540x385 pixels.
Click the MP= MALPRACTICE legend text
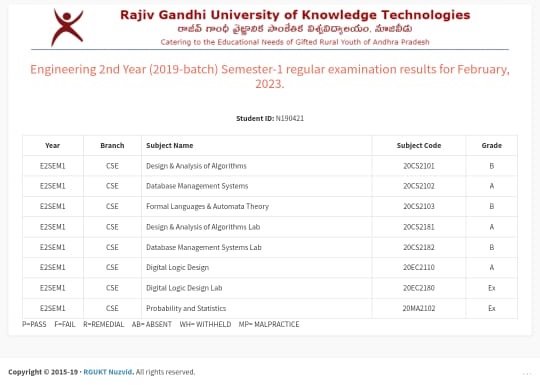pyautogui.click(x=269, y=324)
